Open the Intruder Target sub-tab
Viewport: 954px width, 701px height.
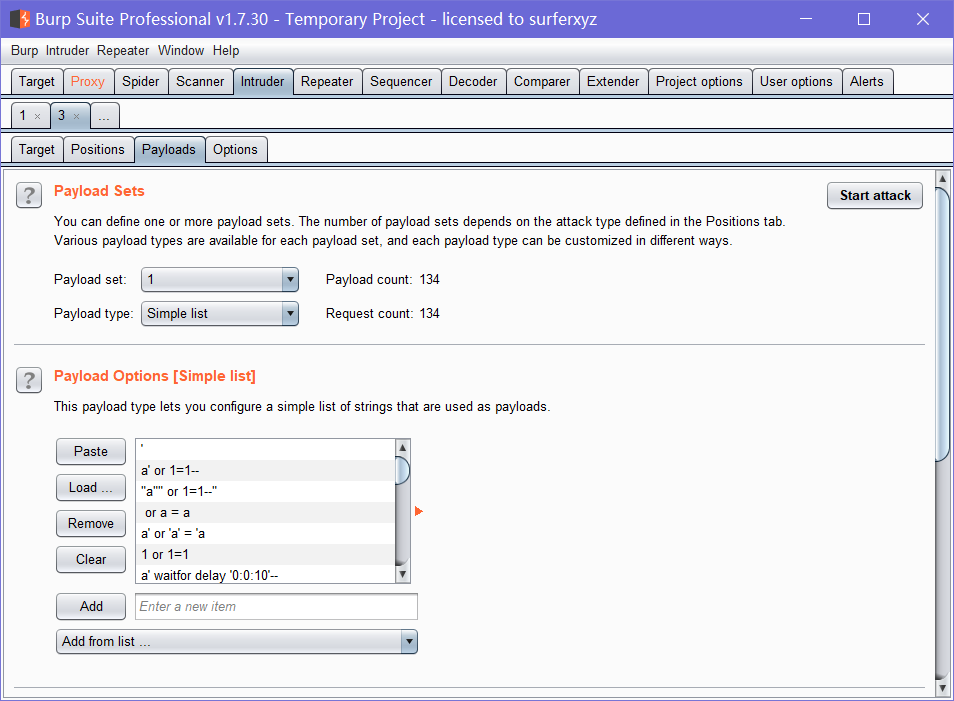tap(37, 150)
